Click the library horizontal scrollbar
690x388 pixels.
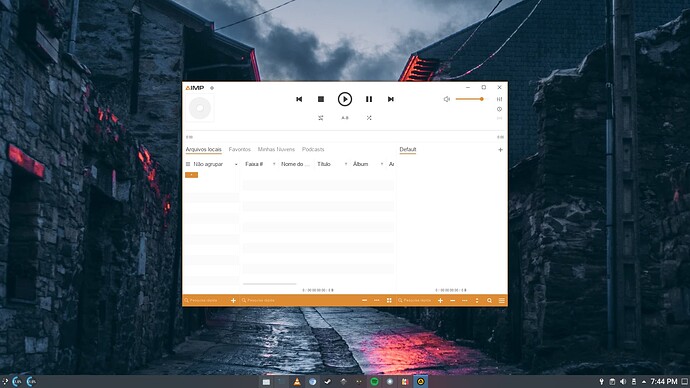pos(269,284)
